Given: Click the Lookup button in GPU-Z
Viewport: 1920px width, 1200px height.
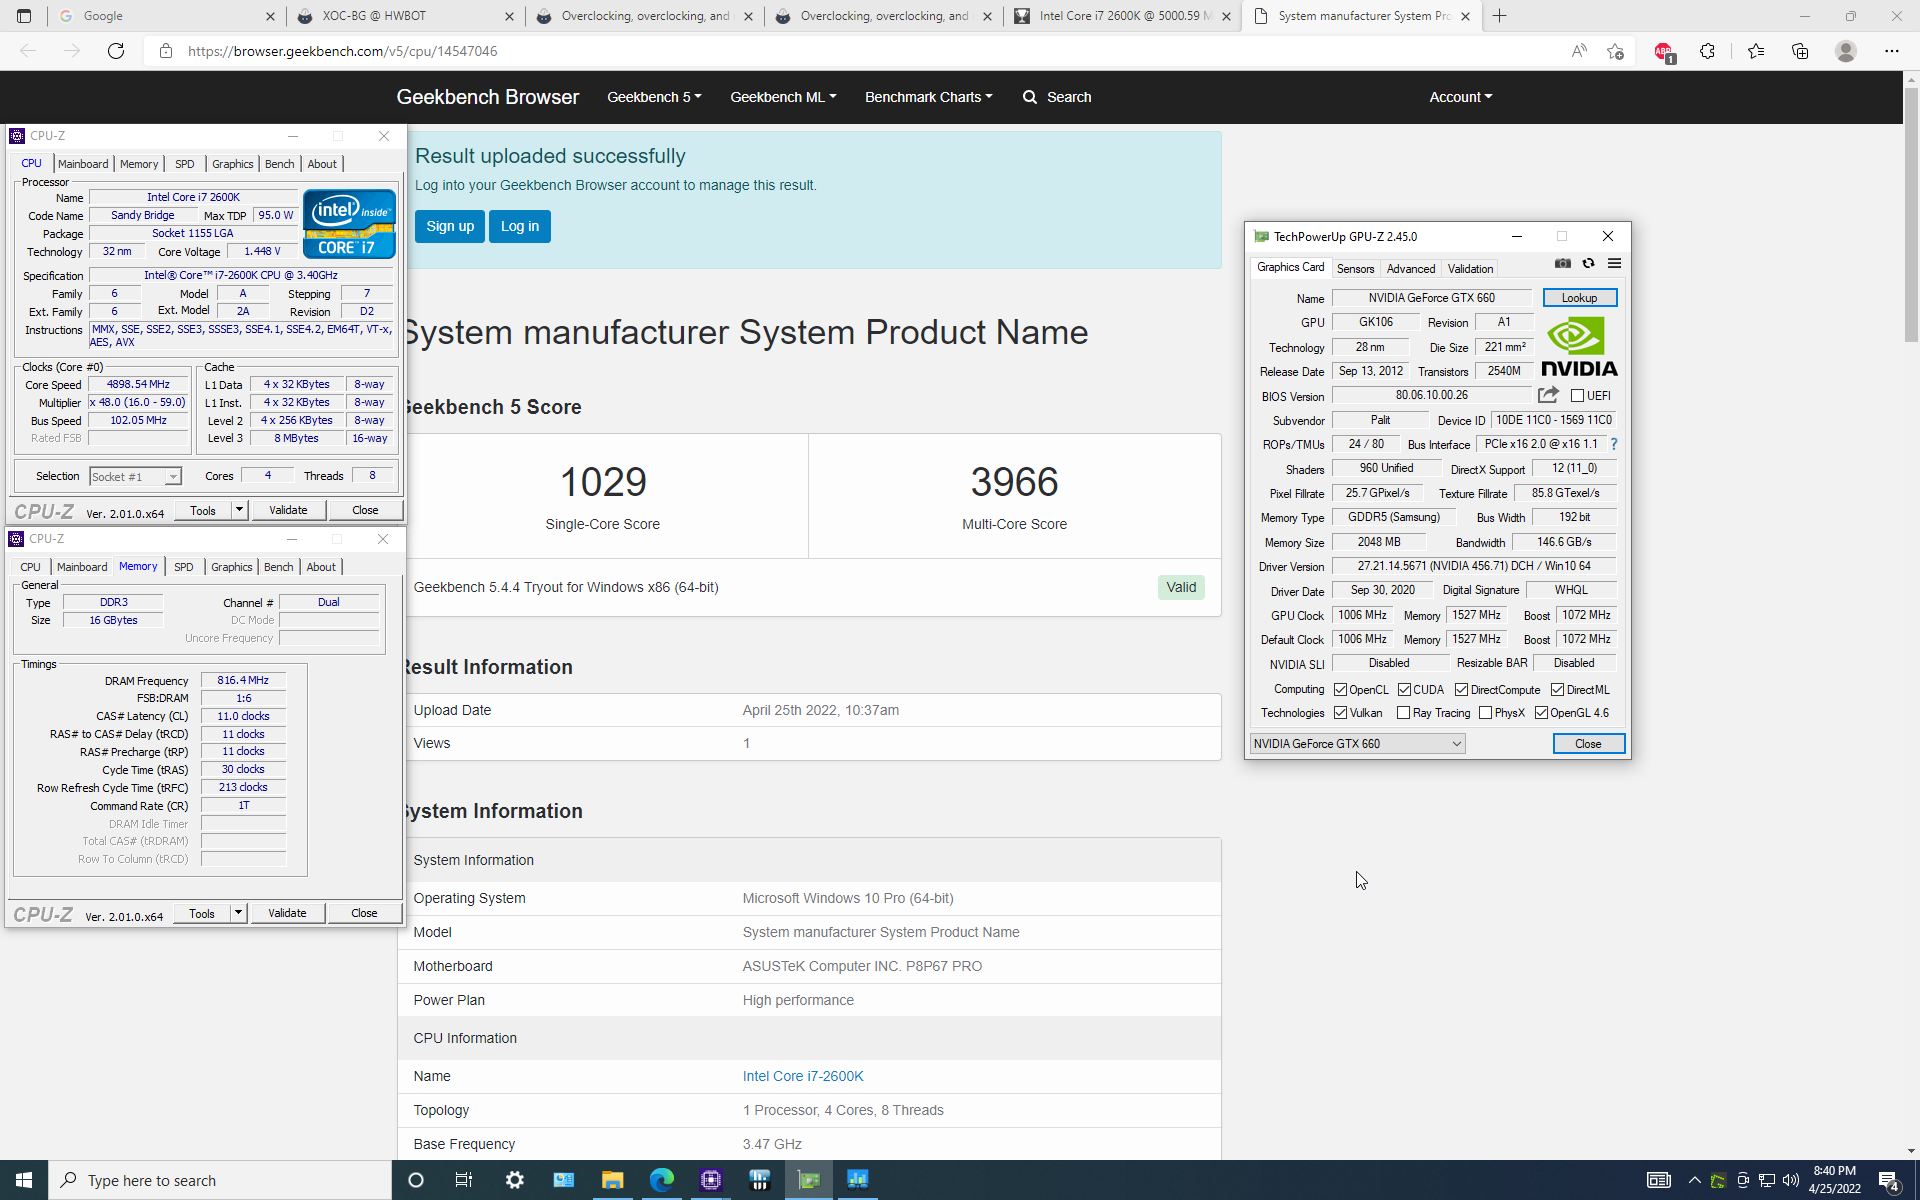Looking at the screenshot, I should (x=1579, y=298).
